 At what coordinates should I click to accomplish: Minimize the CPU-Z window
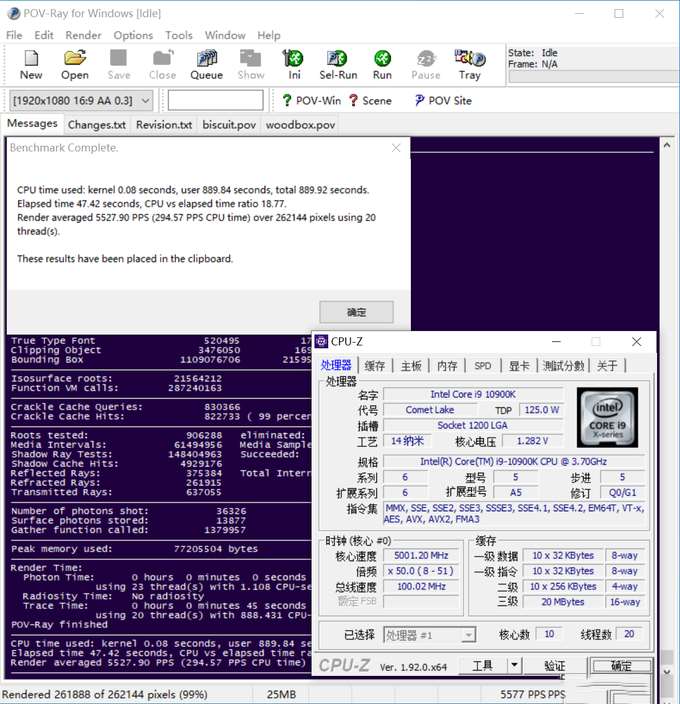pos(556,342)
